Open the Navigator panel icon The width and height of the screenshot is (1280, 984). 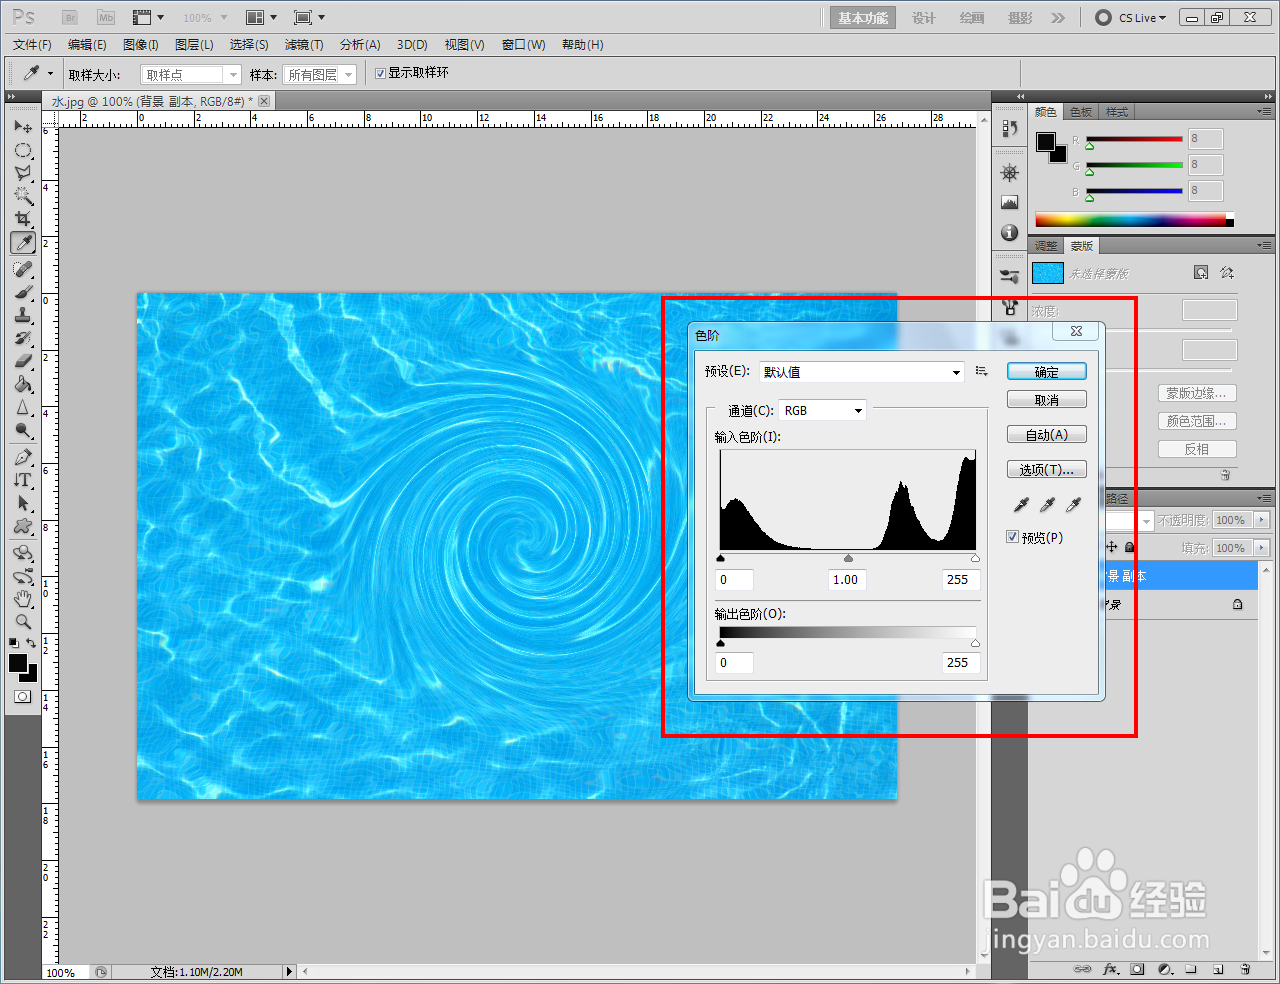(x=1010, y=173)
